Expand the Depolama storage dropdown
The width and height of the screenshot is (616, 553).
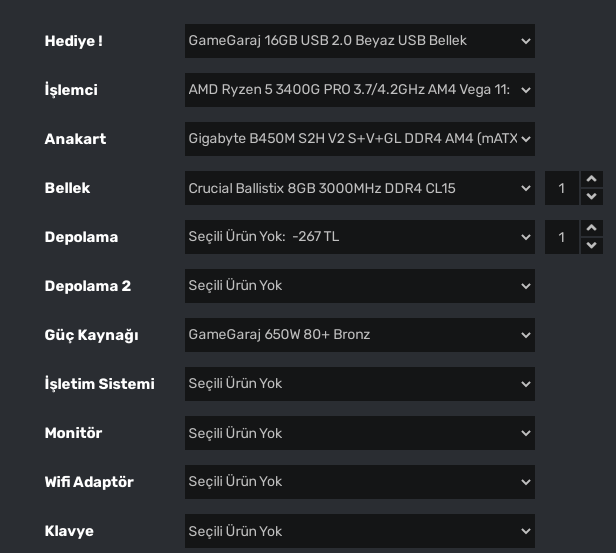pos(359,237)
